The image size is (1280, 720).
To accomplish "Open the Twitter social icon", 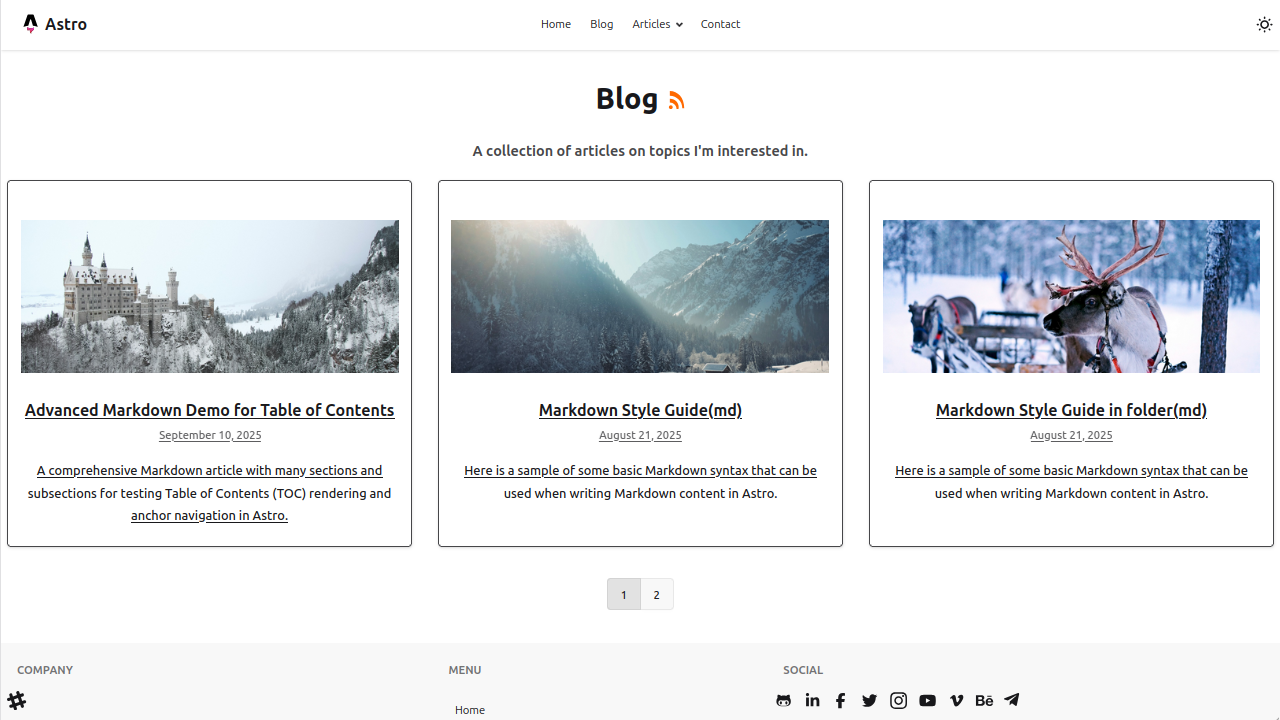I will coord(869,700).
